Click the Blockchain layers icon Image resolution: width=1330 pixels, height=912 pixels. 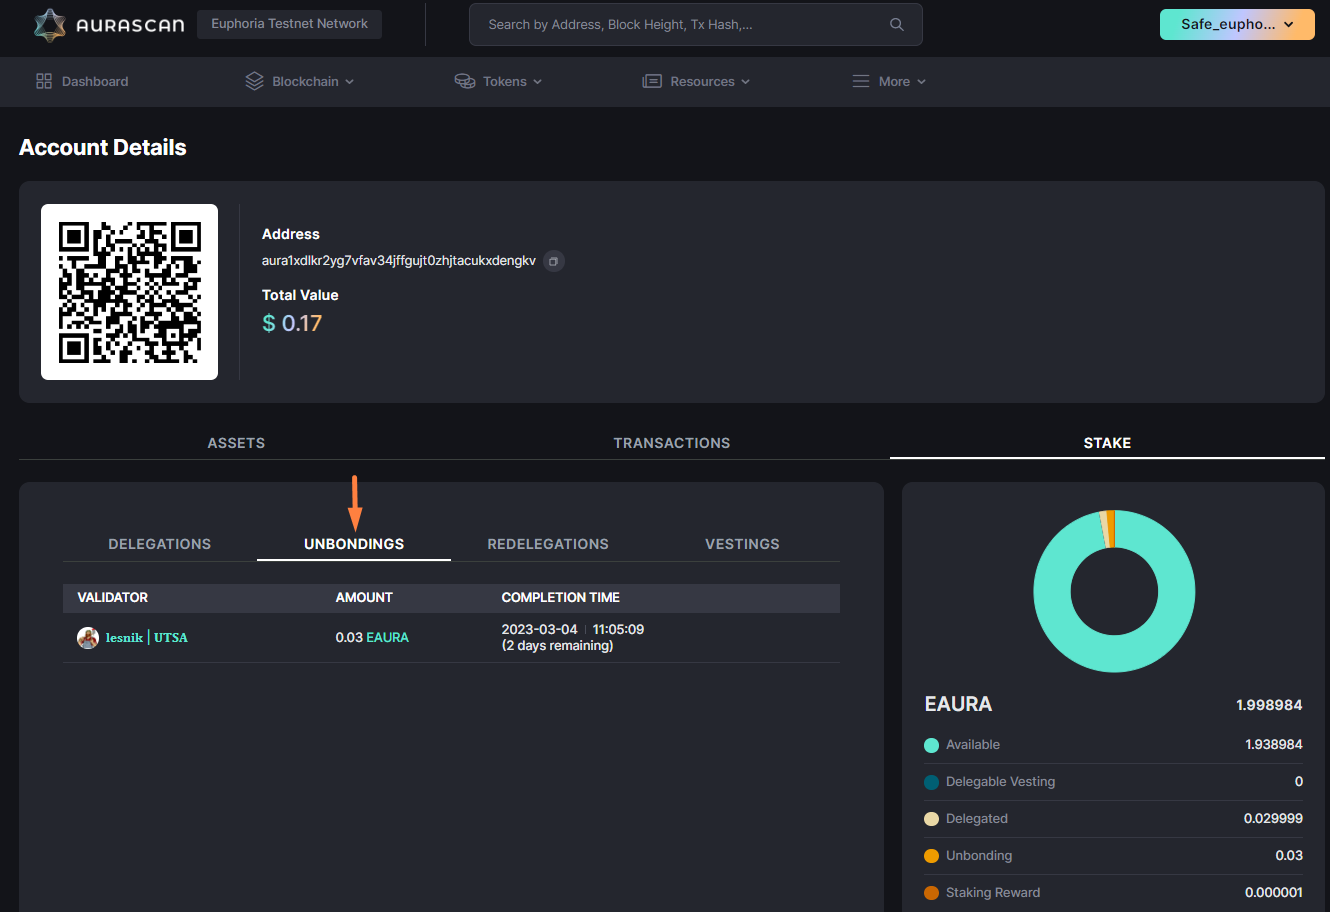tap(254, 81)
